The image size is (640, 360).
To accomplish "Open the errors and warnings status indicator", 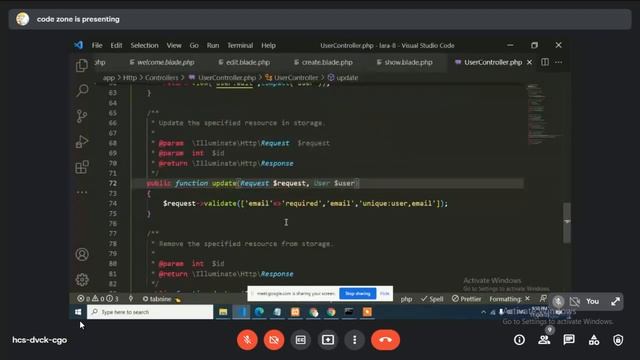I will [x=98, y=299].
